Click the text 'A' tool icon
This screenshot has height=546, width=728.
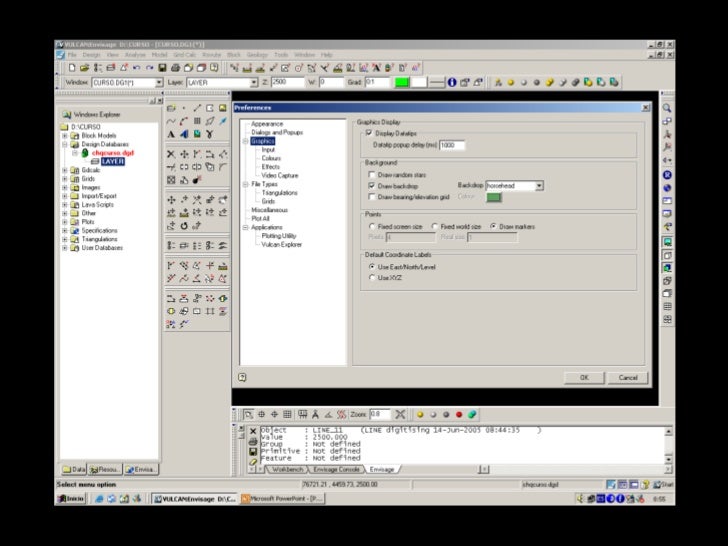click(171, 134)
